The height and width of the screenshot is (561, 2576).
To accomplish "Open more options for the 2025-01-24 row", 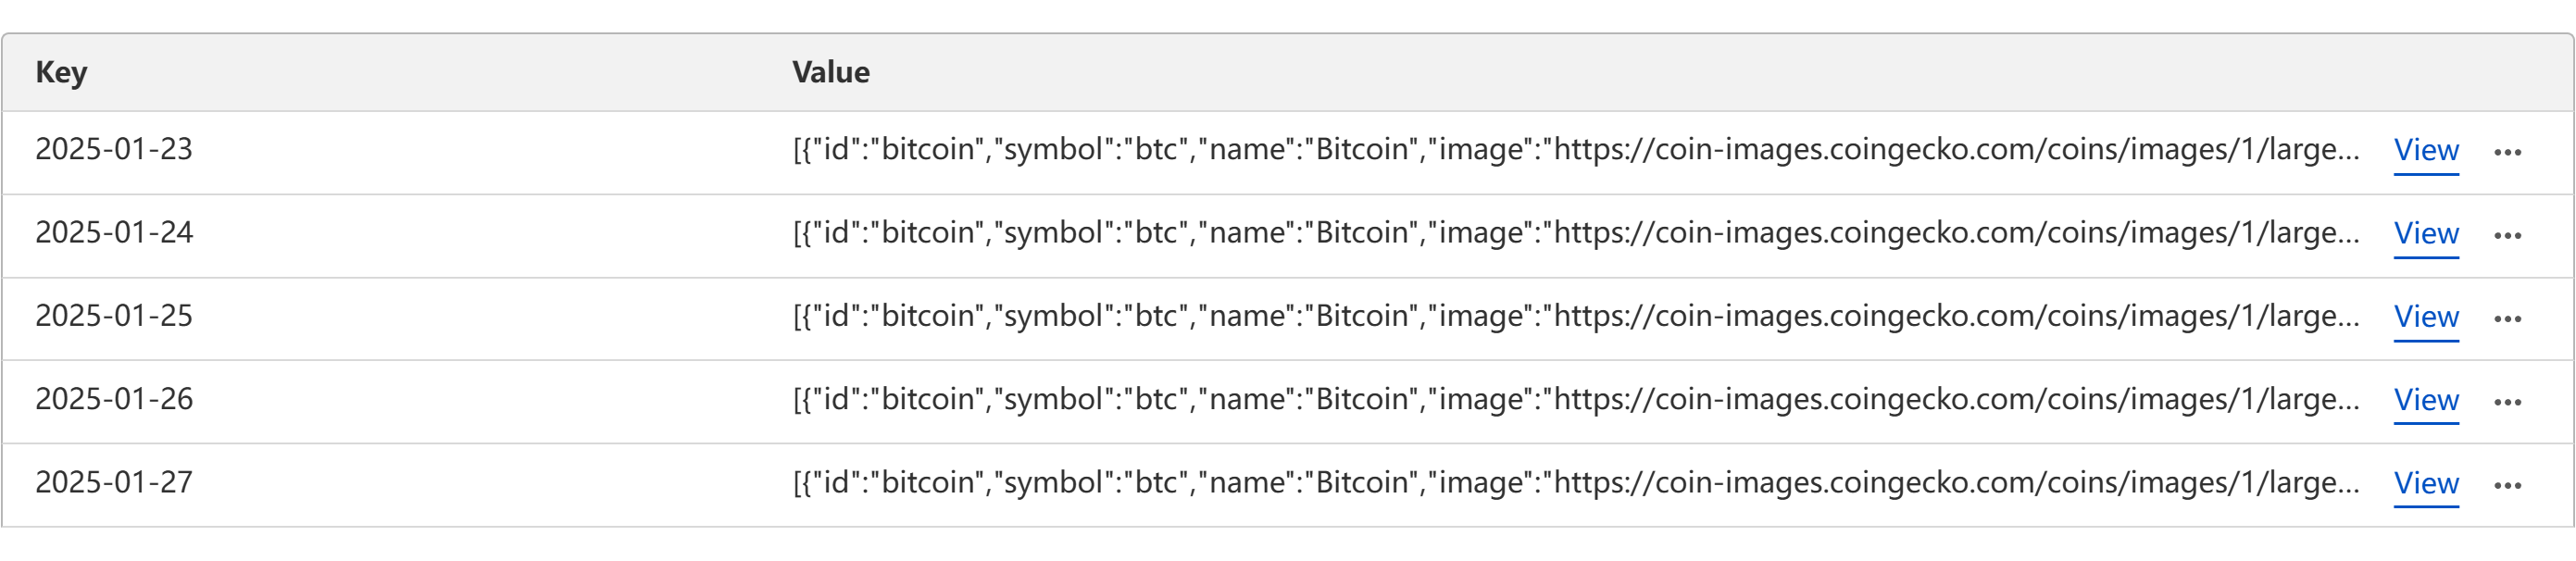I will (2507, 235).
